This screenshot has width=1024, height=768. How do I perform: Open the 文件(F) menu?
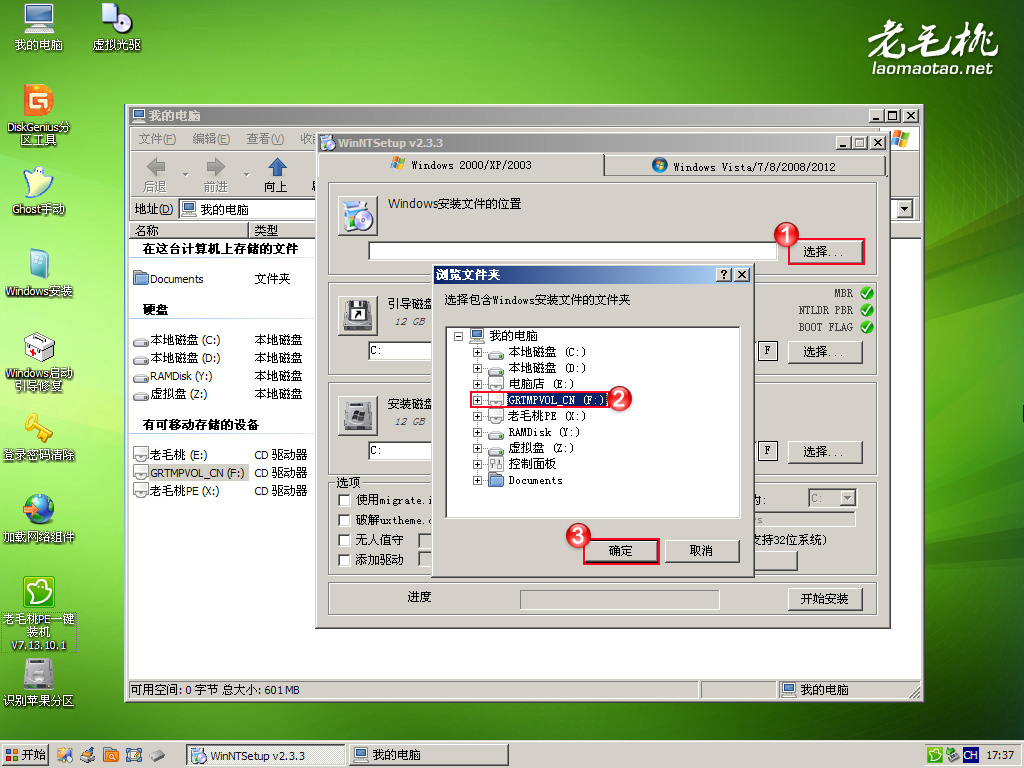157,139
